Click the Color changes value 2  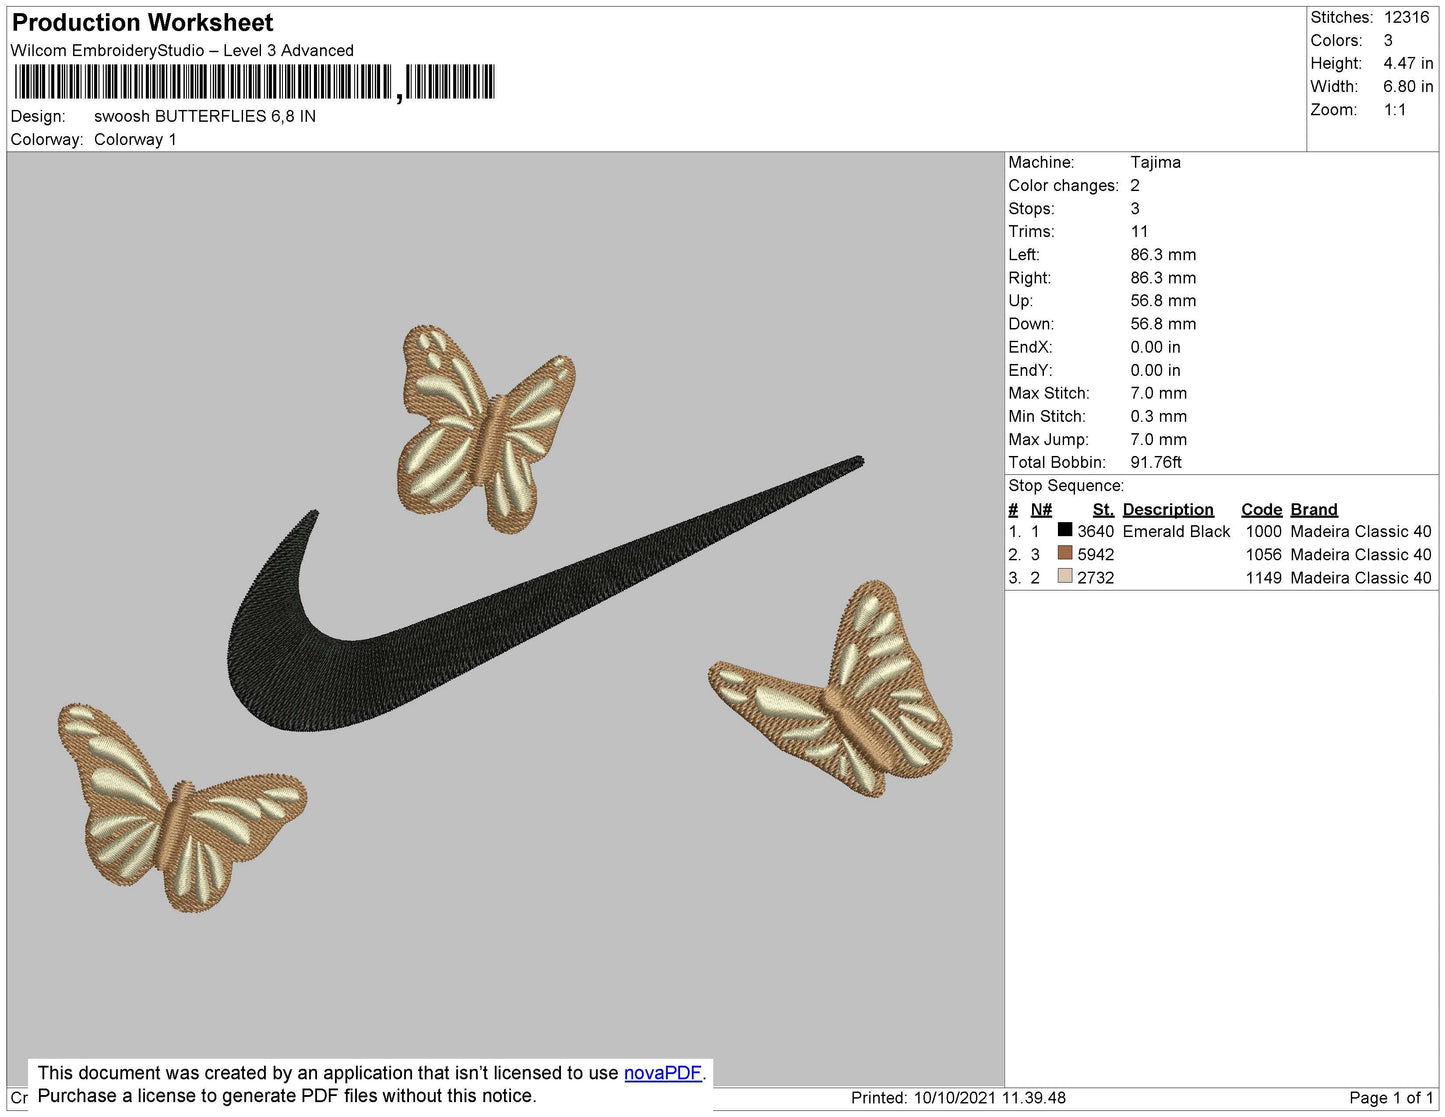coord(1135,185)
